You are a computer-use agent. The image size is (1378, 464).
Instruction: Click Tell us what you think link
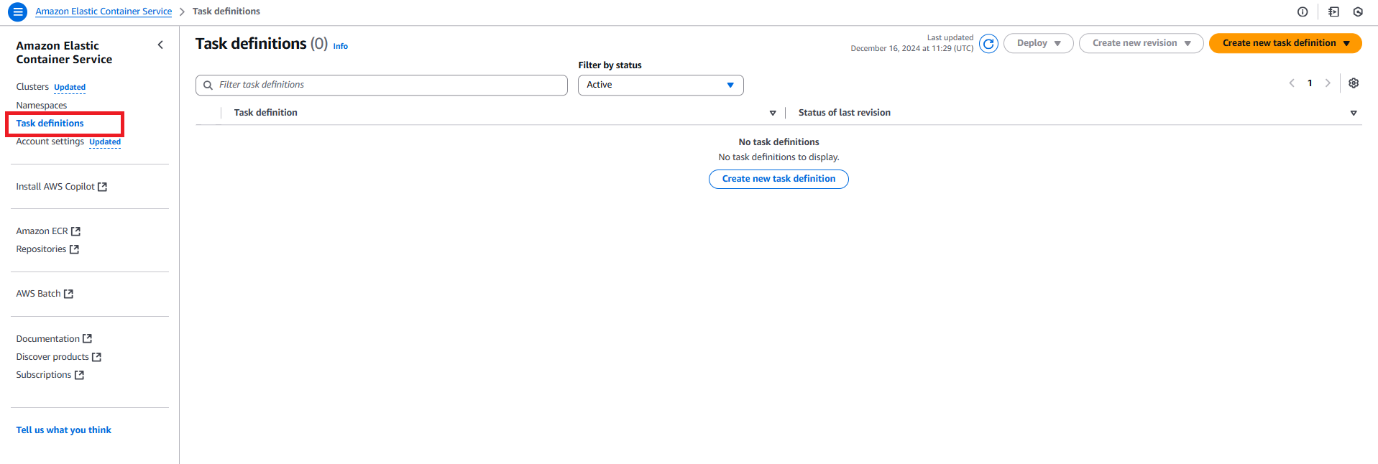[64, 430]
